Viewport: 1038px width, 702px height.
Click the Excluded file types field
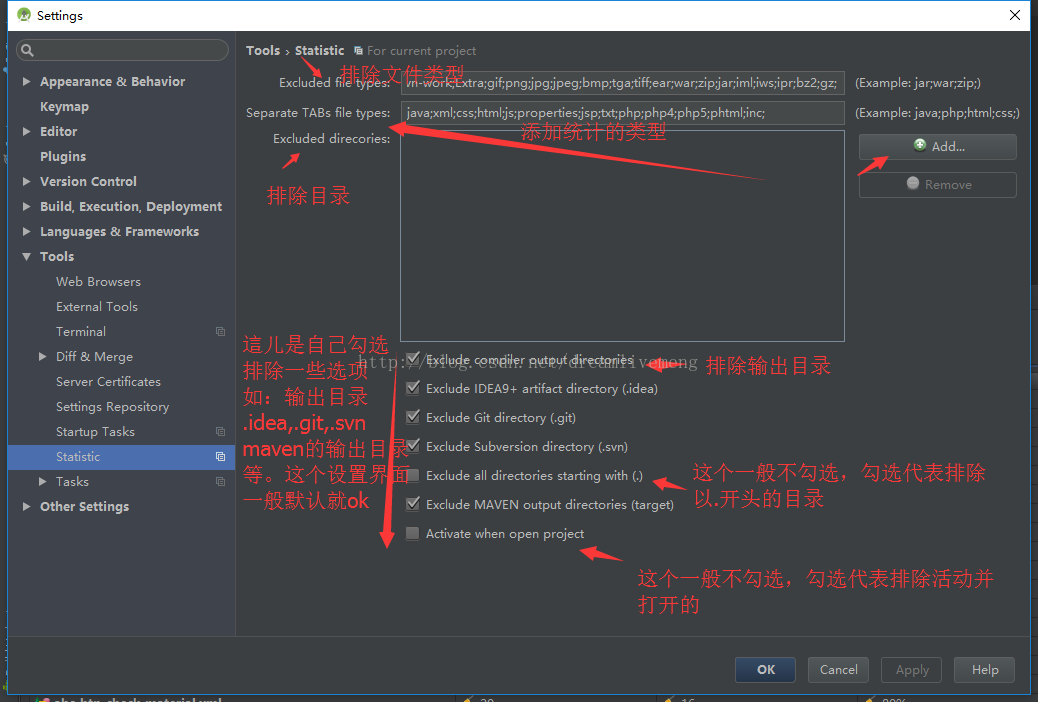coord(622,83)
